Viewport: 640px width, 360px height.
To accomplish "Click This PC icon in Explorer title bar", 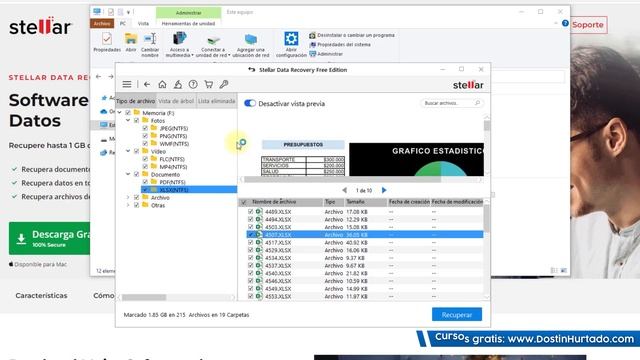I will [97, 12].
